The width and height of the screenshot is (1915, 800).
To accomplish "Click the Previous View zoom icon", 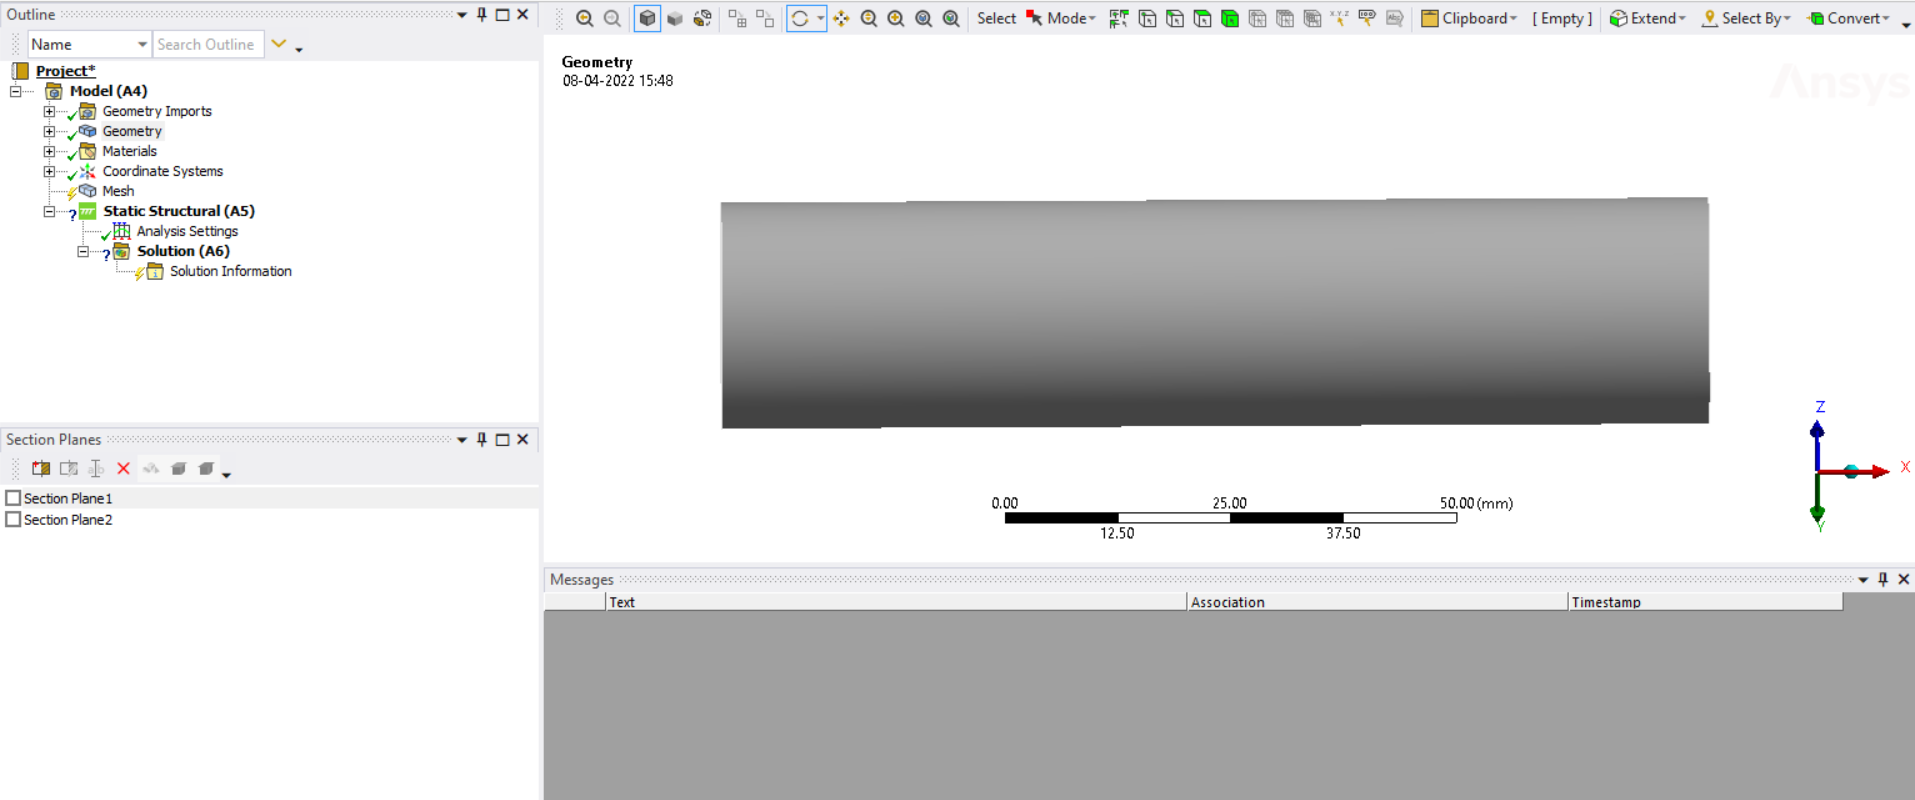I will pyautogui.click(x=585, y=18).
